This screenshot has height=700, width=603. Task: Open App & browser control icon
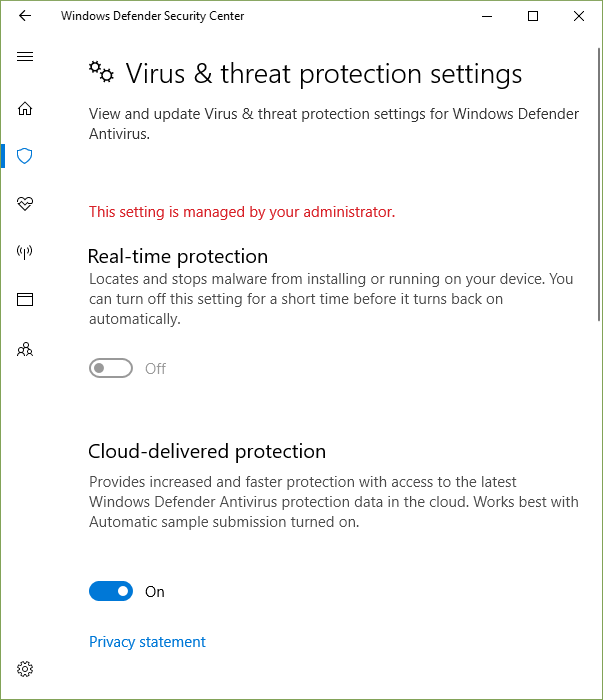tap(25, 299)
